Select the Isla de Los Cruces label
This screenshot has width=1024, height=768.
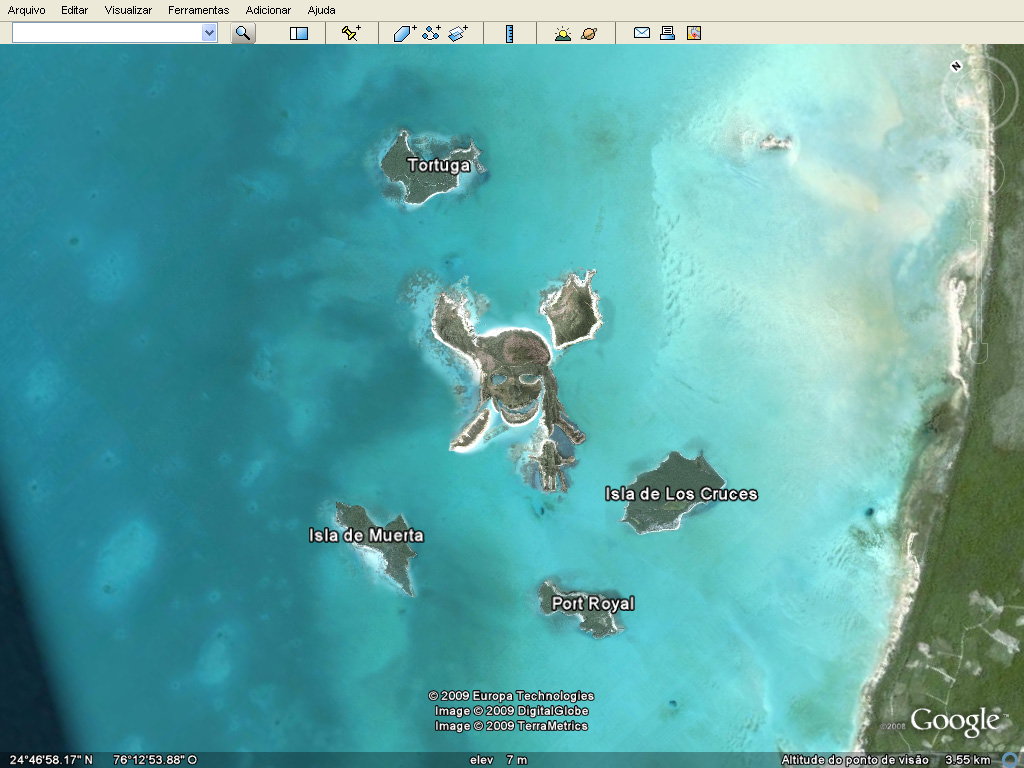pos(681,494)
